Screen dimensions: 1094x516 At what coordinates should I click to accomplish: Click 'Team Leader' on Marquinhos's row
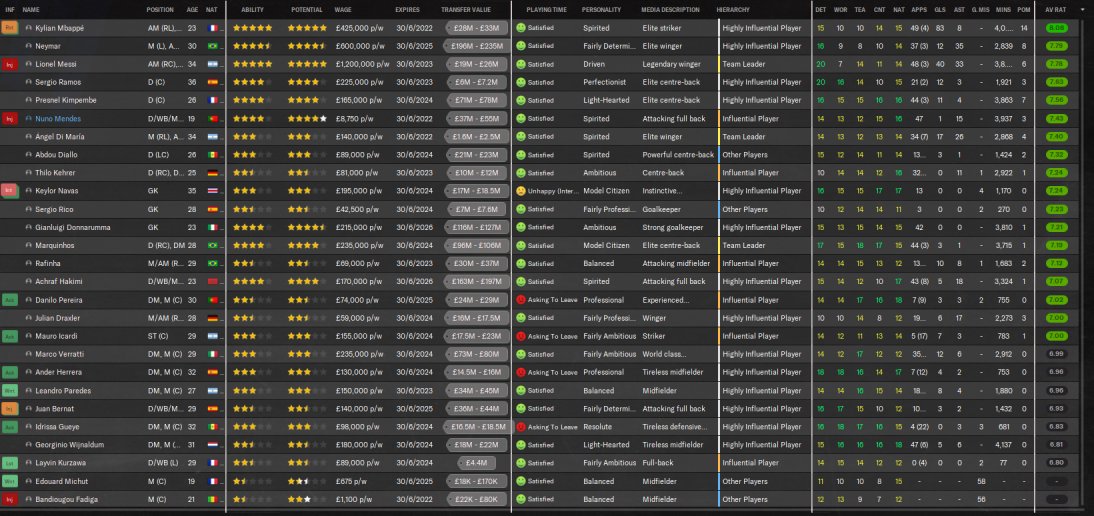click(x=744, y=245)
